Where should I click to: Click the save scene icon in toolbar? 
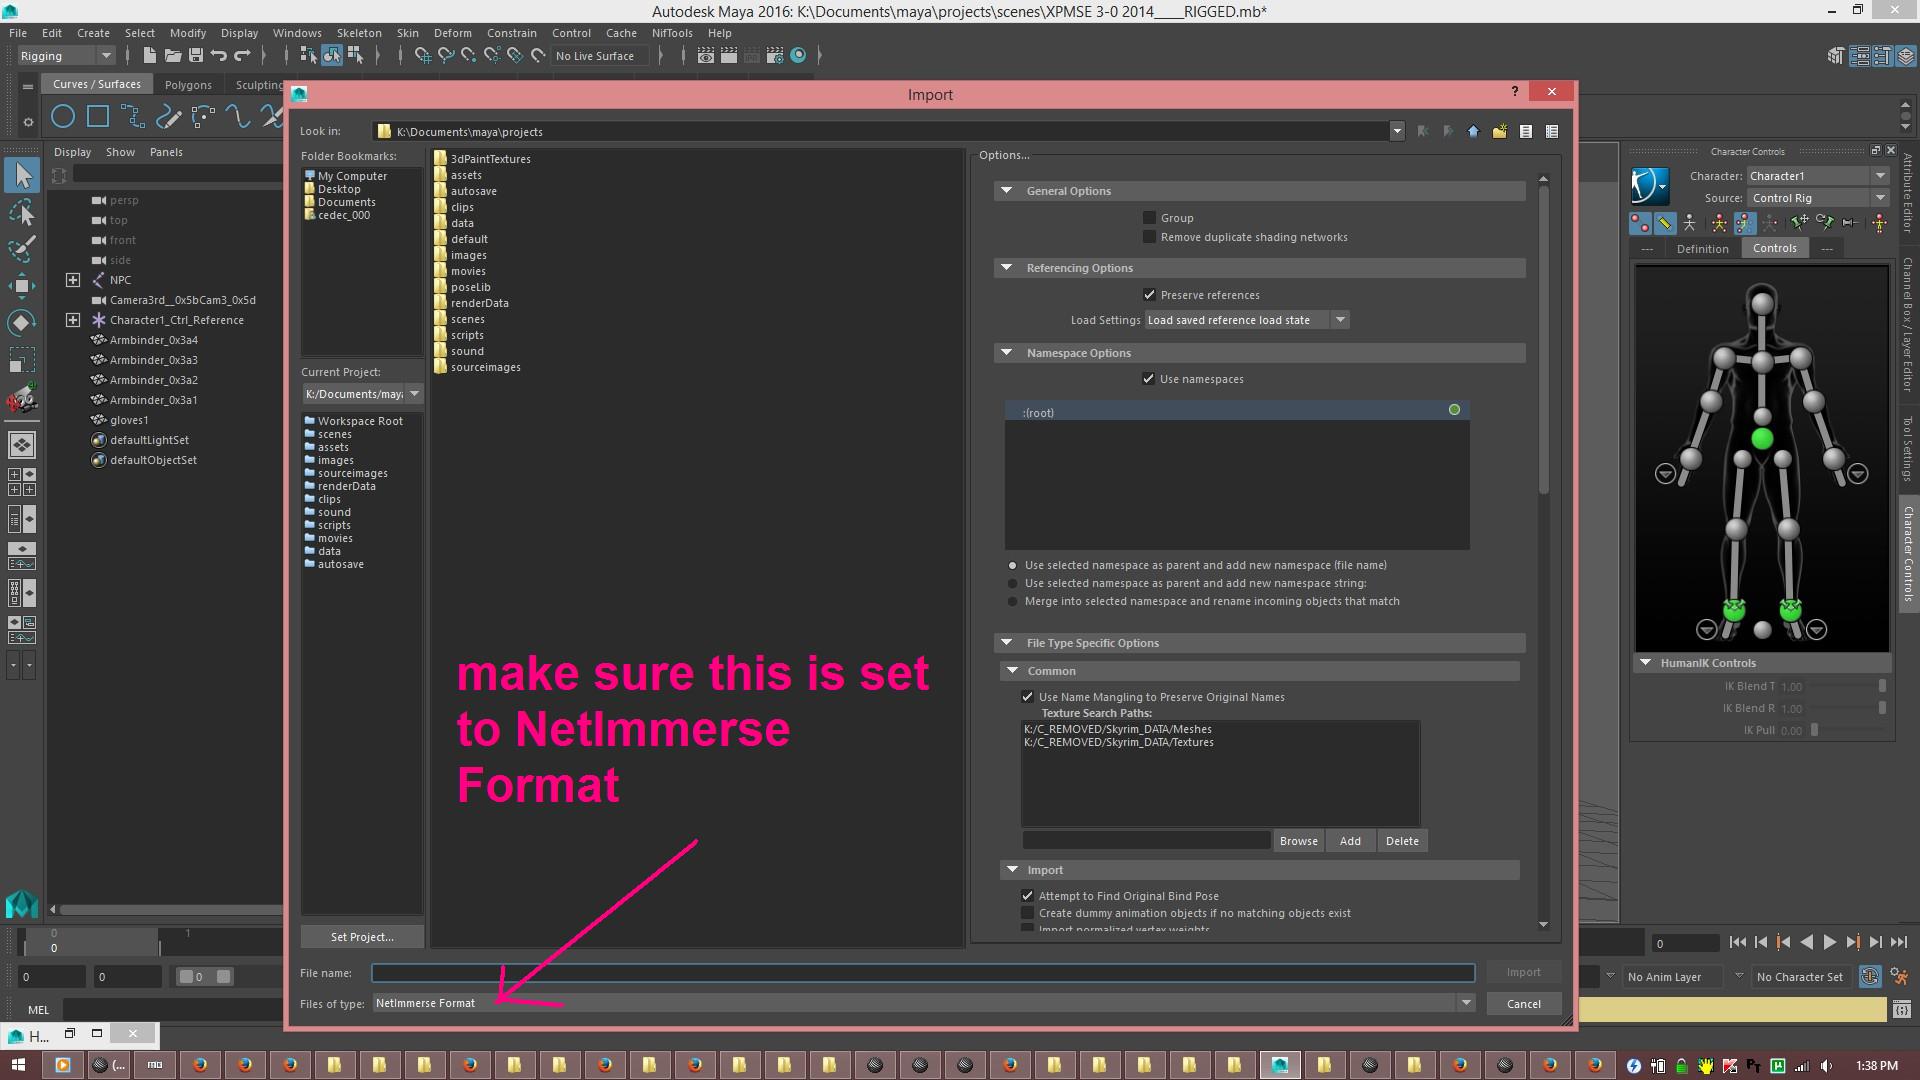196,55
